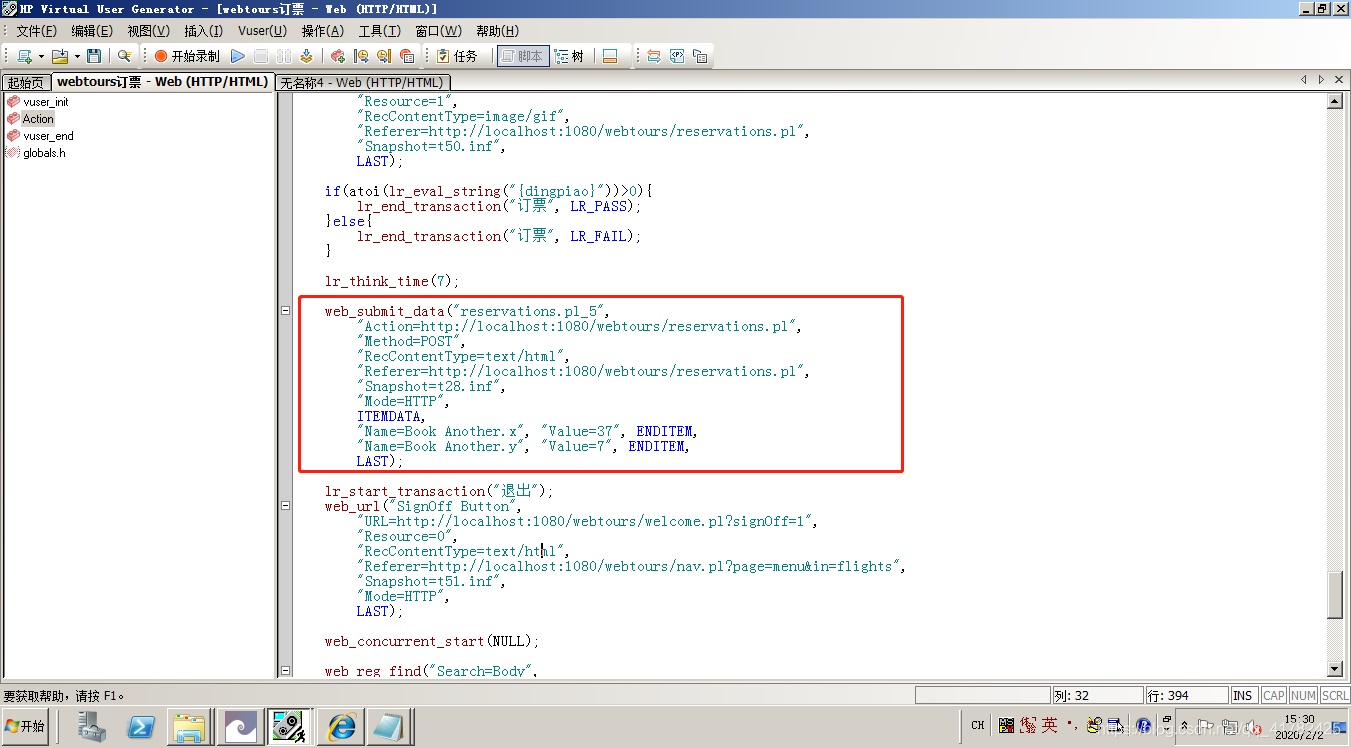Open PowerShell from the taskbar
The image size is (1351, 748).
click(141, 726)
